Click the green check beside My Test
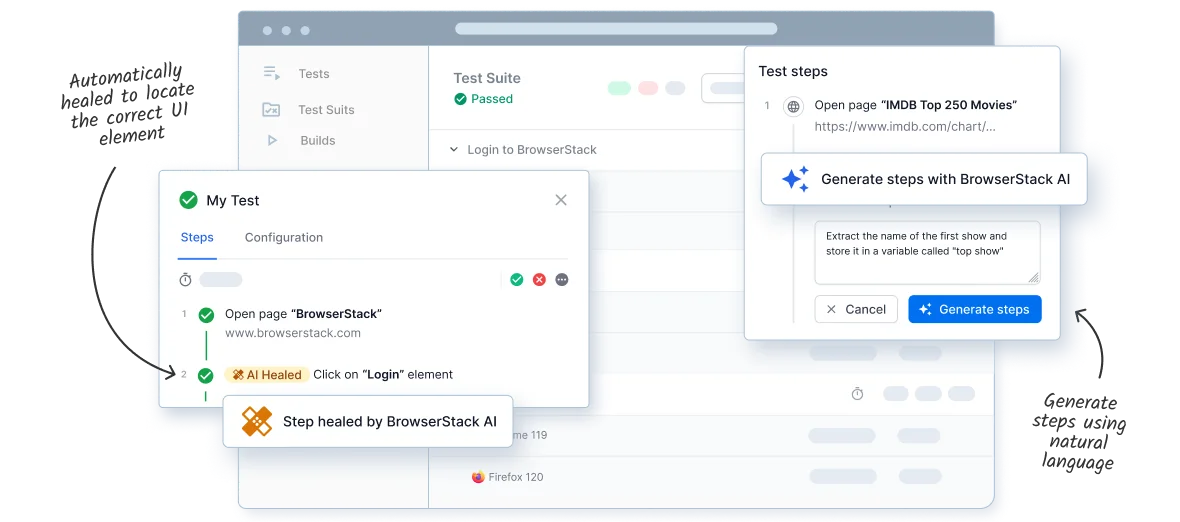This screenshot has width=1180, height=522. [188, 200]
